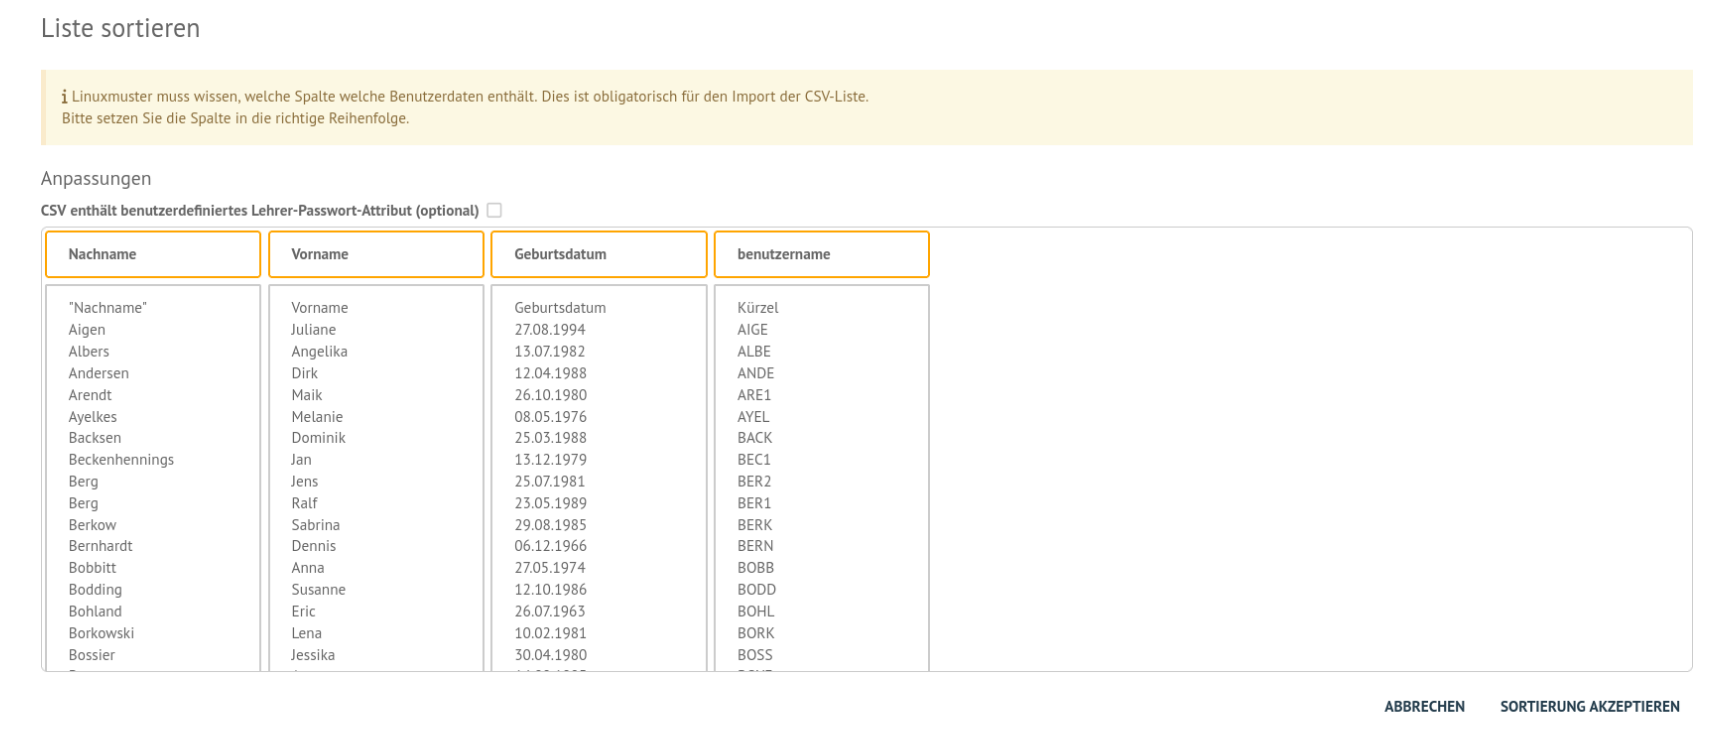This screenshot has width=1710, height=736.
Task: Select the Geburtsdatum column header
Action: tap(599, 254)
